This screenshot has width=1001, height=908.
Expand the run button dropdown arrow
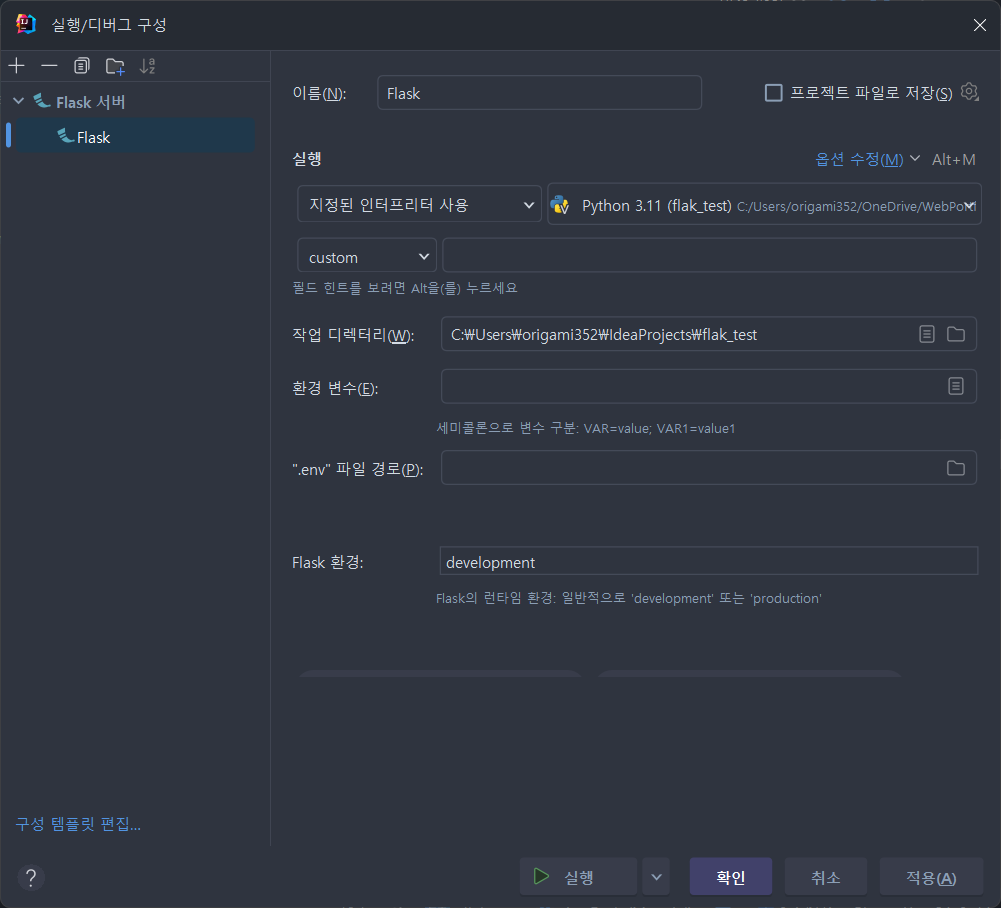pyautogui.click(x=656, y=877)
